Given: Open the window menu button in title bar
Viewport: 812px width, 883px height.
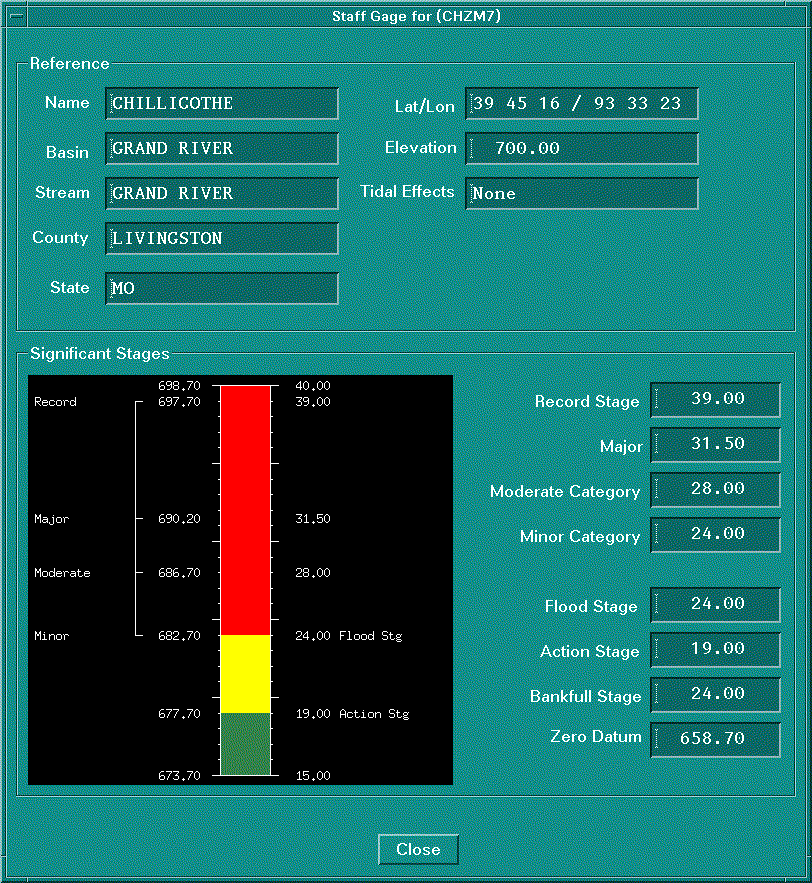Looking at the screenshot, I should [17, 16].
